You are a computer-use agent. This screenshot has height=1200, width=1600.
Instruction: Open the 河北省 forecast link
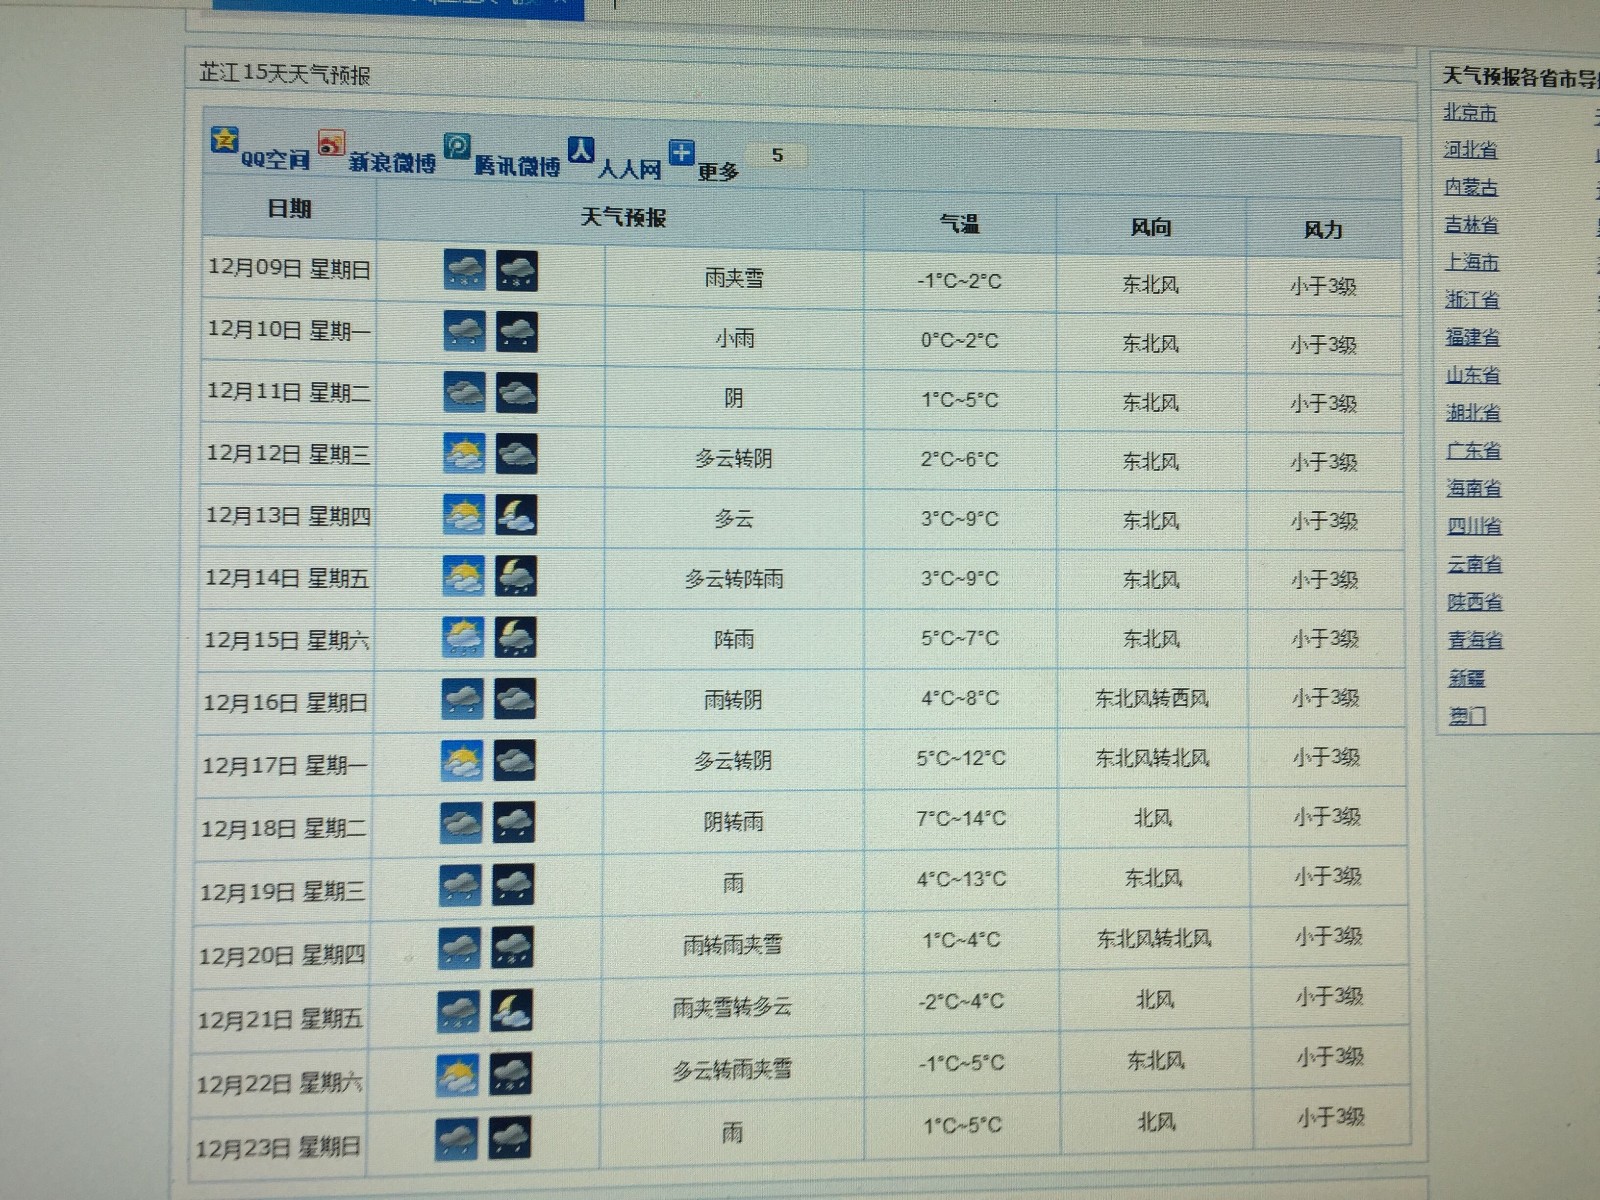(x=1471, y=150)
